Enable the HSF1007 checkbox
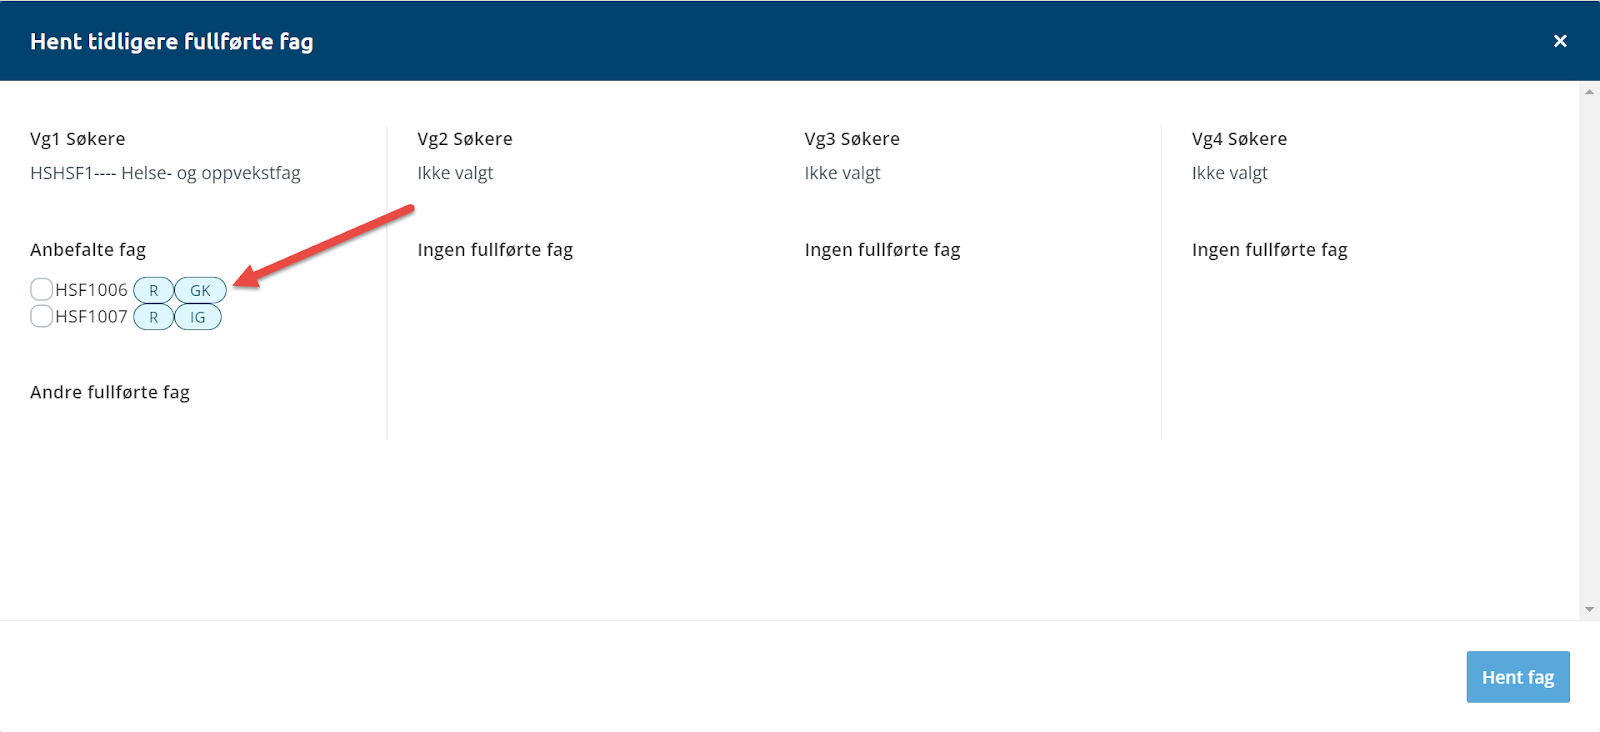The height and width of the screenshot is (732, 1600). coord(41,317)
